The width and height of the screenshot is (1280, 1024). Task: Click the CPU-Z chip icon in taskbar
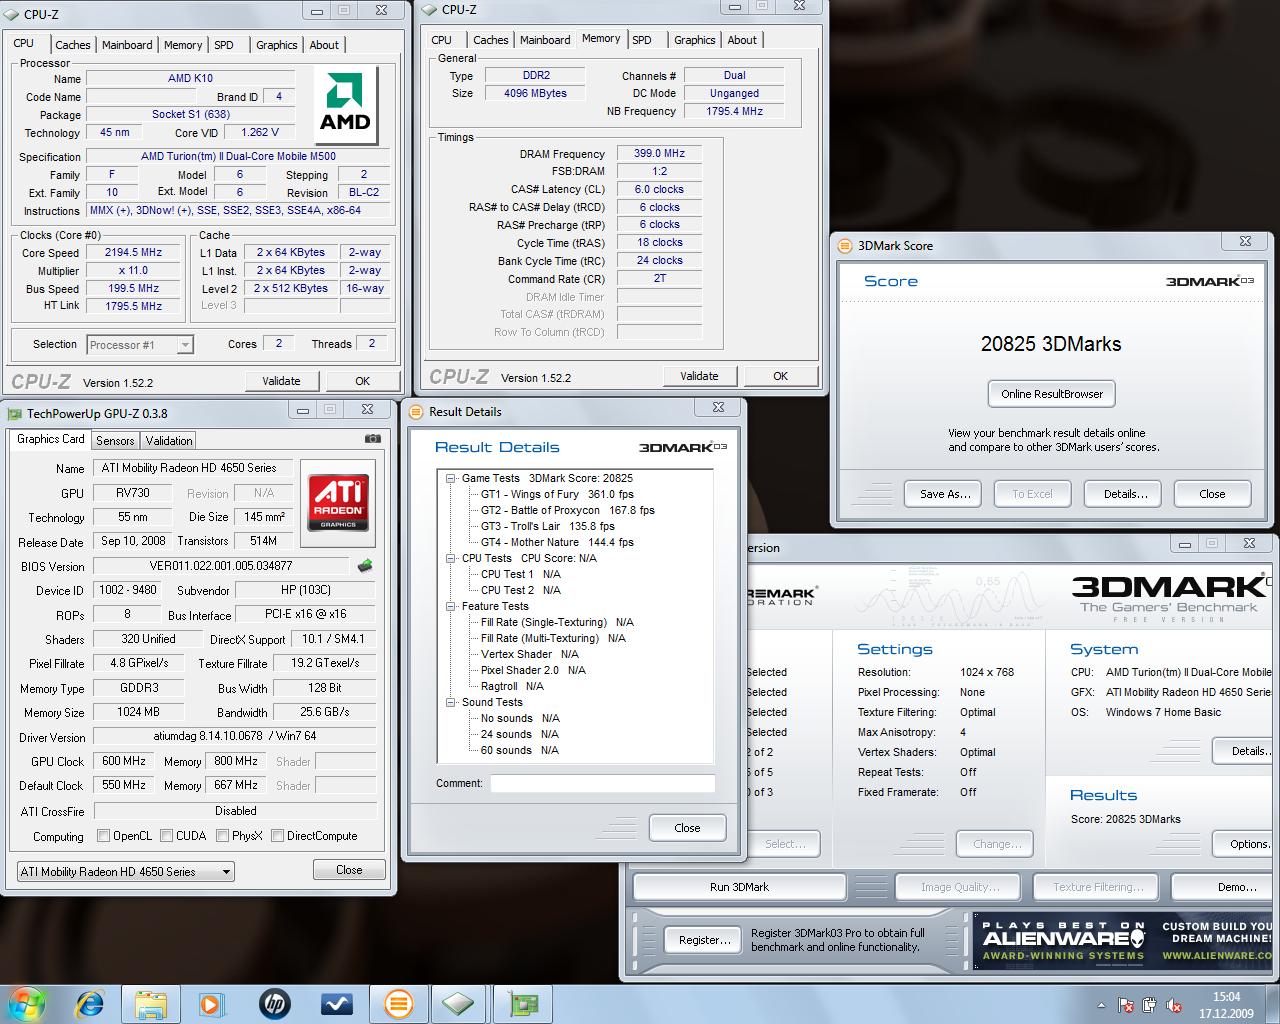459,1003
